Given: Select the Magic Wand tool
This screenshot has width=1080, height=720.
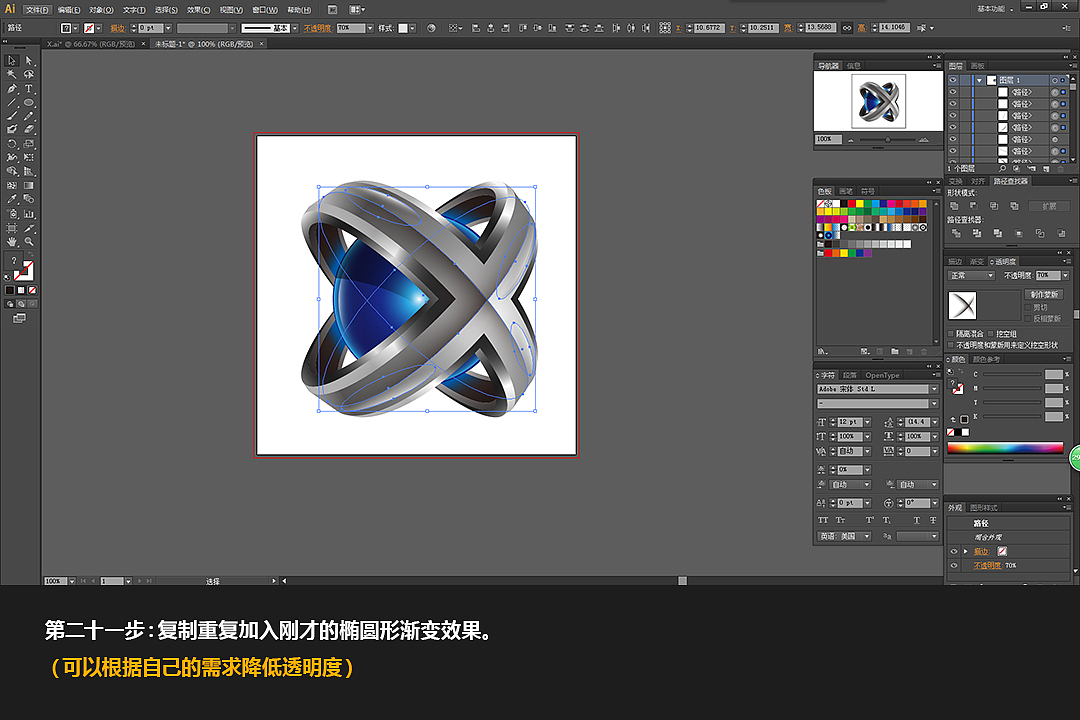Looking at the screenshot, I should pyautogui.click(x=12, y=74).
